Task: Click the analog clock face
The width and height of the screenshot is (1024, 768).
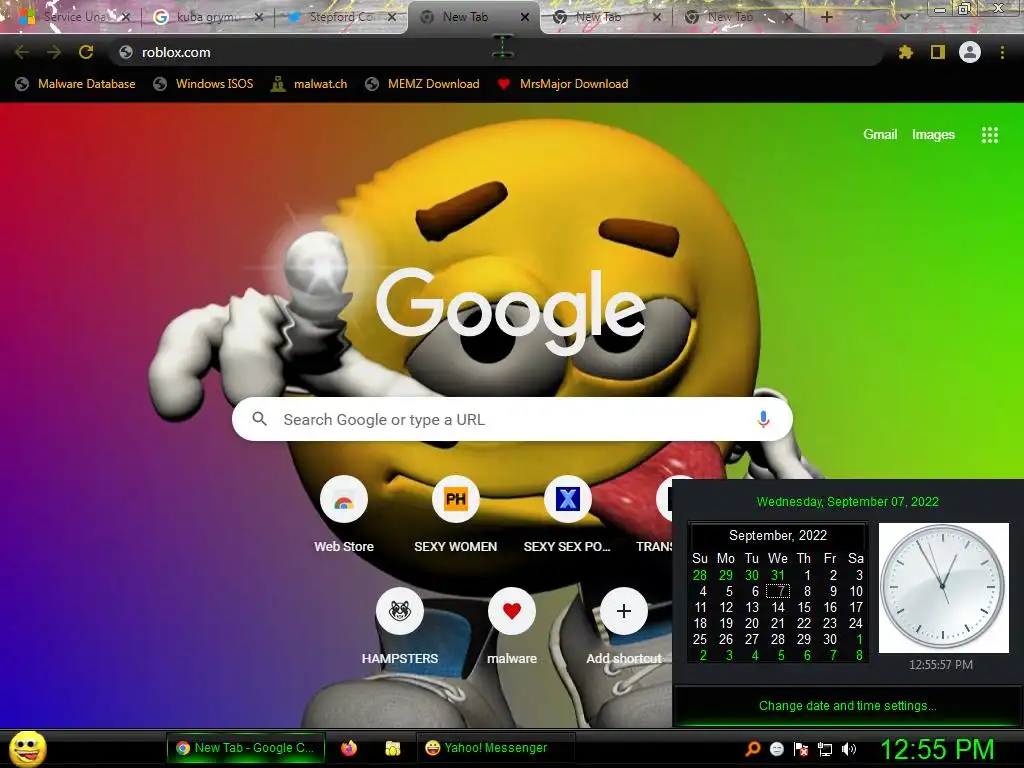Action: coord(944,587)
